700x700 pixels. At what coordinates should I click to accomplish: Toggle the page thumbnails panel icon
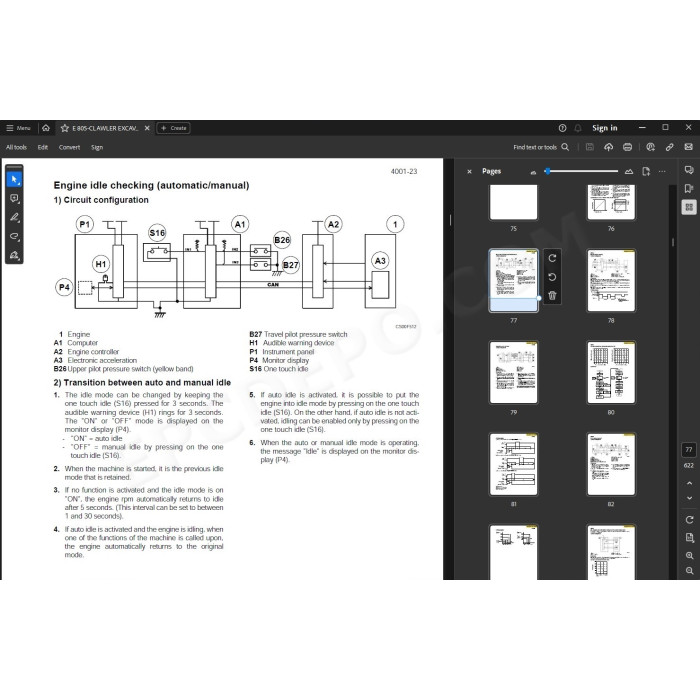[689, 207]
